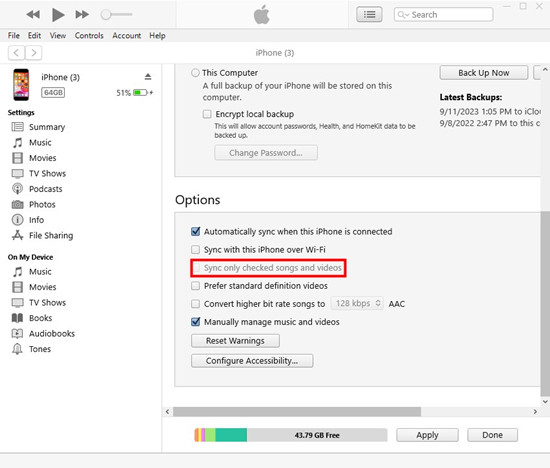Viewport: 550px width, 468px height.
Task: Enable Sync with this iPhone over Wi-Fi
Action: pos(195,249)
